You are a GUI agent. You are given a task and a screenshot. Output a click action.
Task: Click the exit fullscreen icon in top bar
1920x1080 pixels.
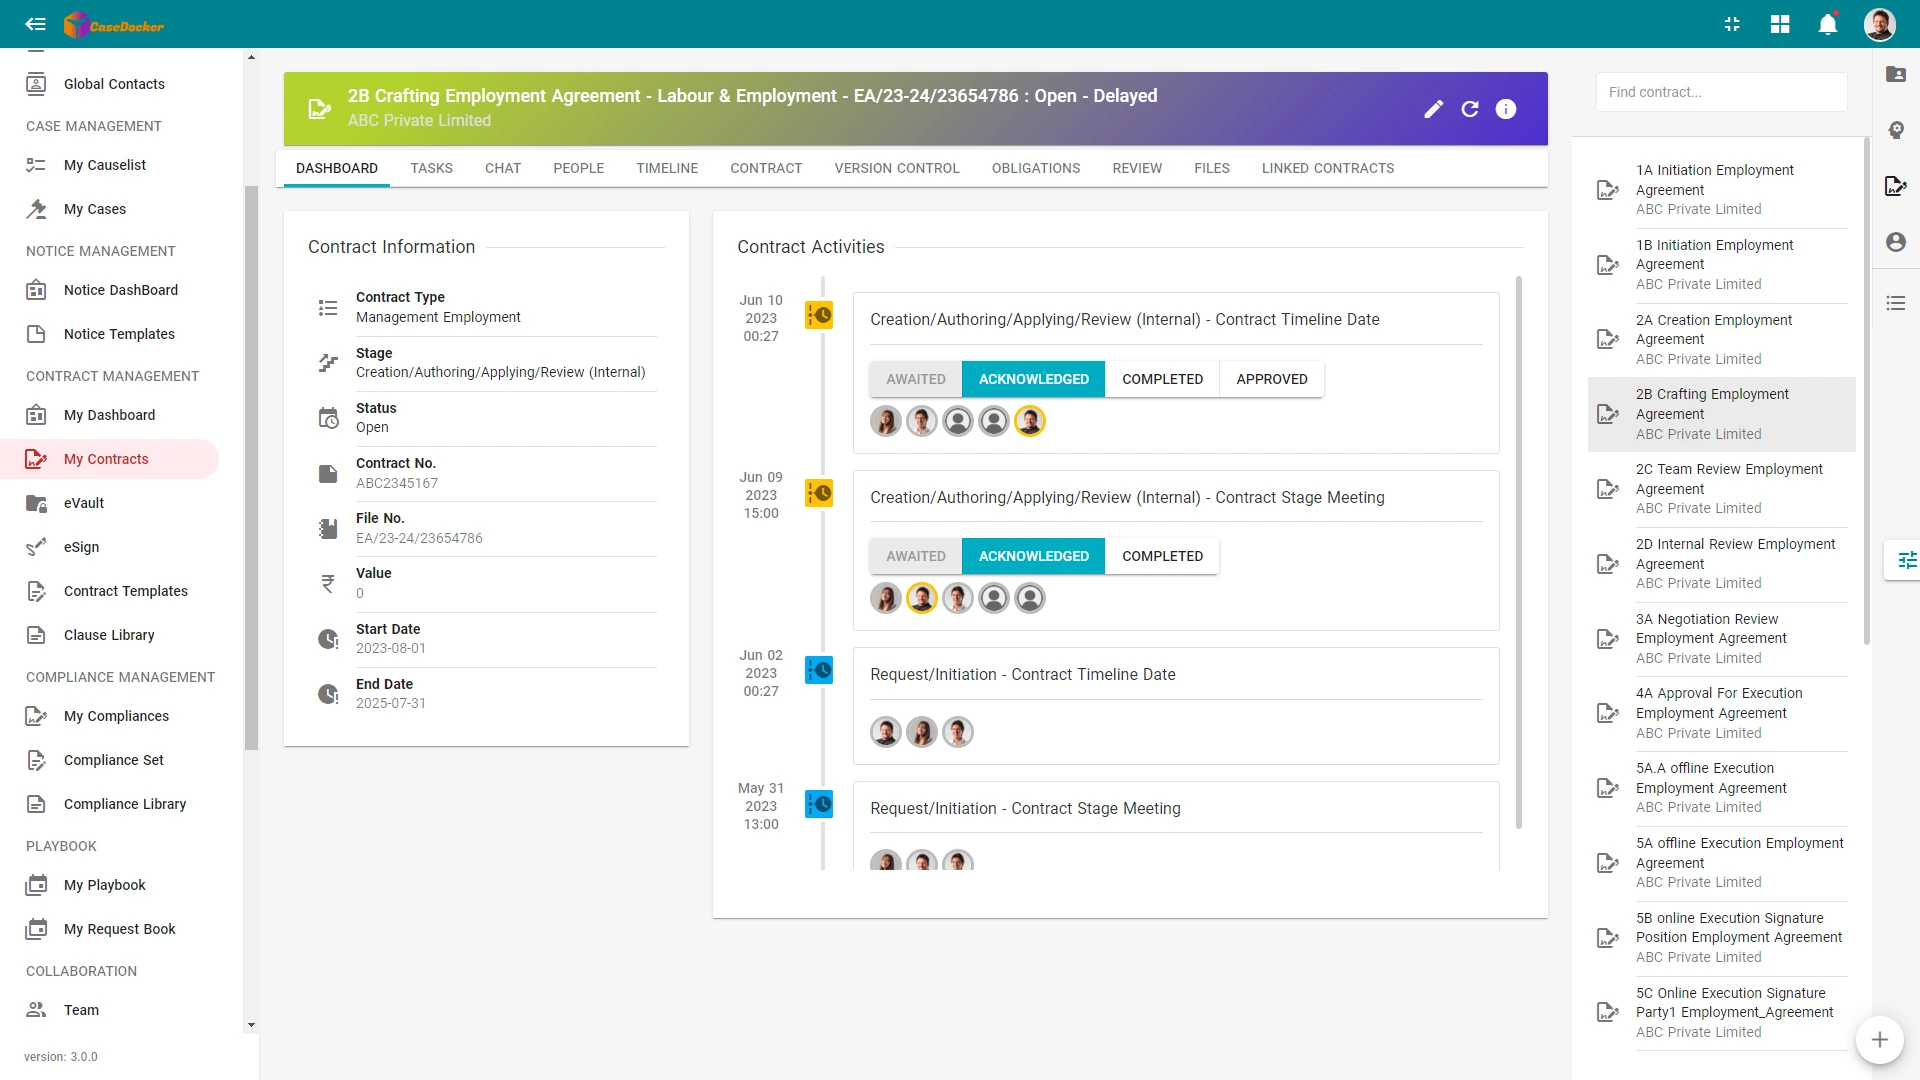click(x=1732, y=24)
